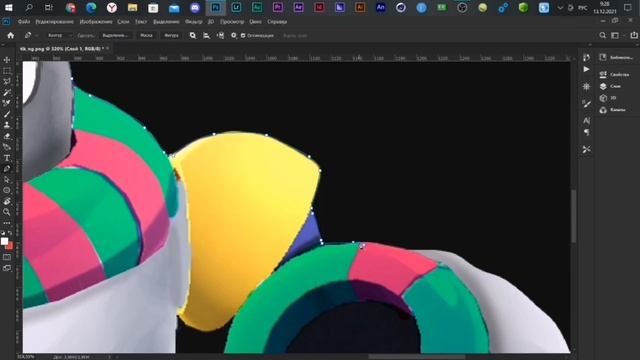This screenshot has height=360, width=640.
Task: Open the 3D panel
Action: coord(608,98)
